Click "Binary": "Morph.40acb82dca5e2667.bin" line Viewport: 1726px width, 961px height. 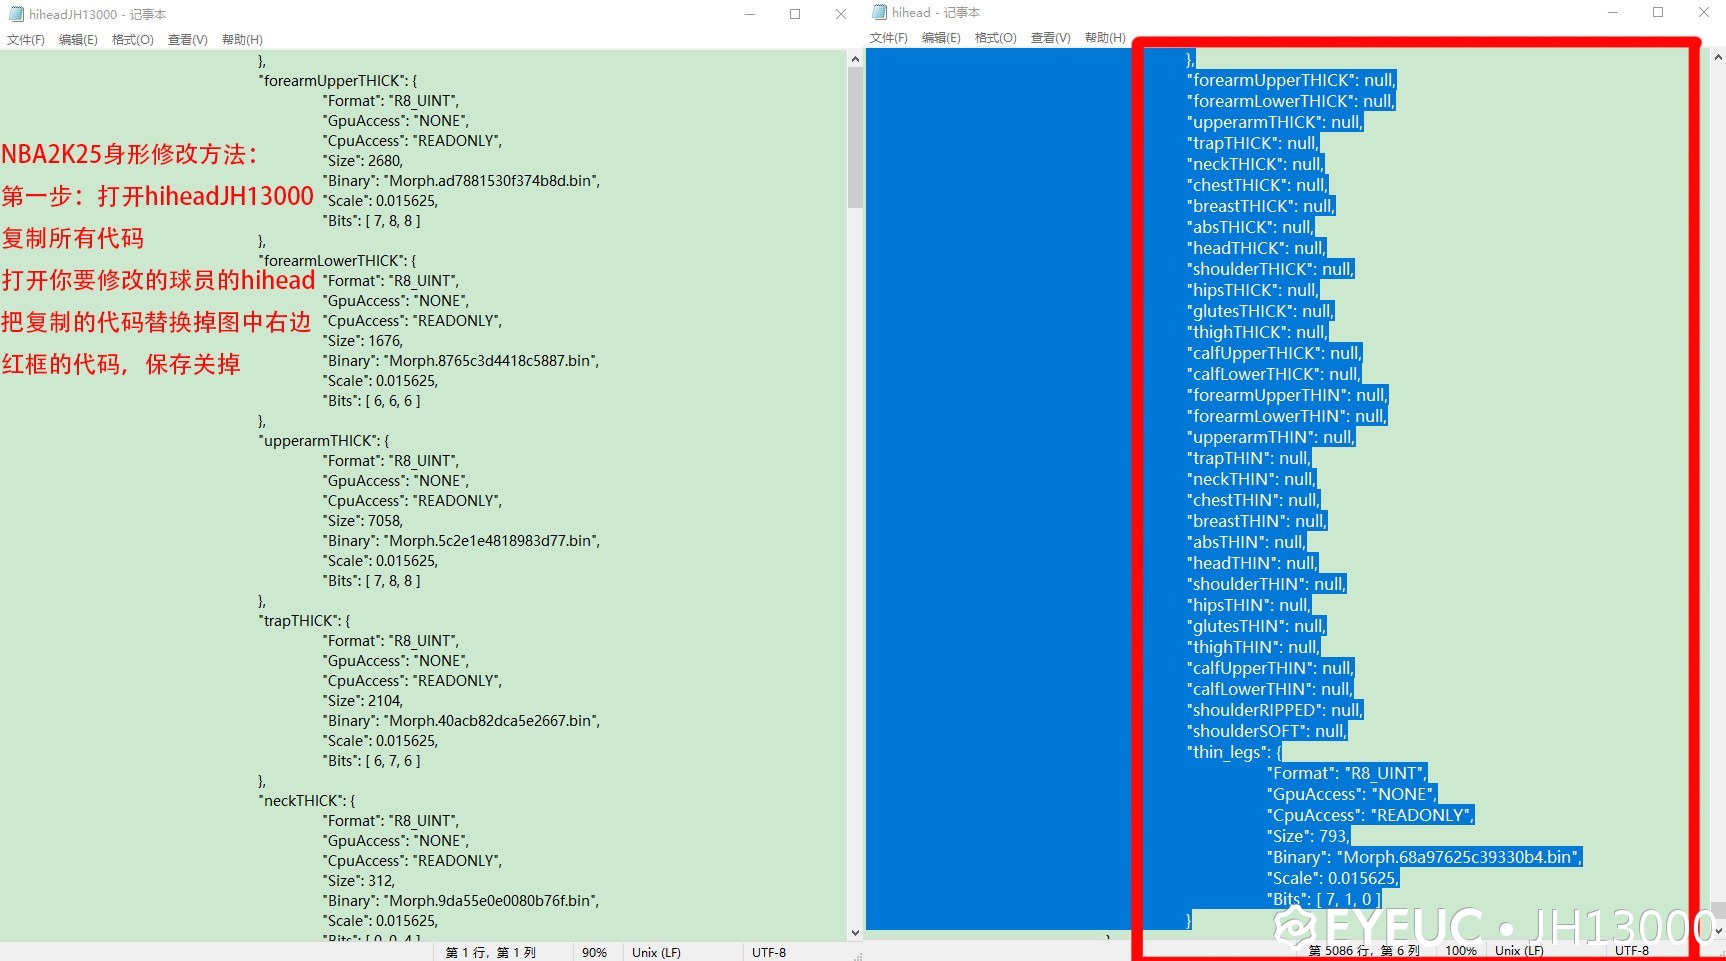pos(461,721)
